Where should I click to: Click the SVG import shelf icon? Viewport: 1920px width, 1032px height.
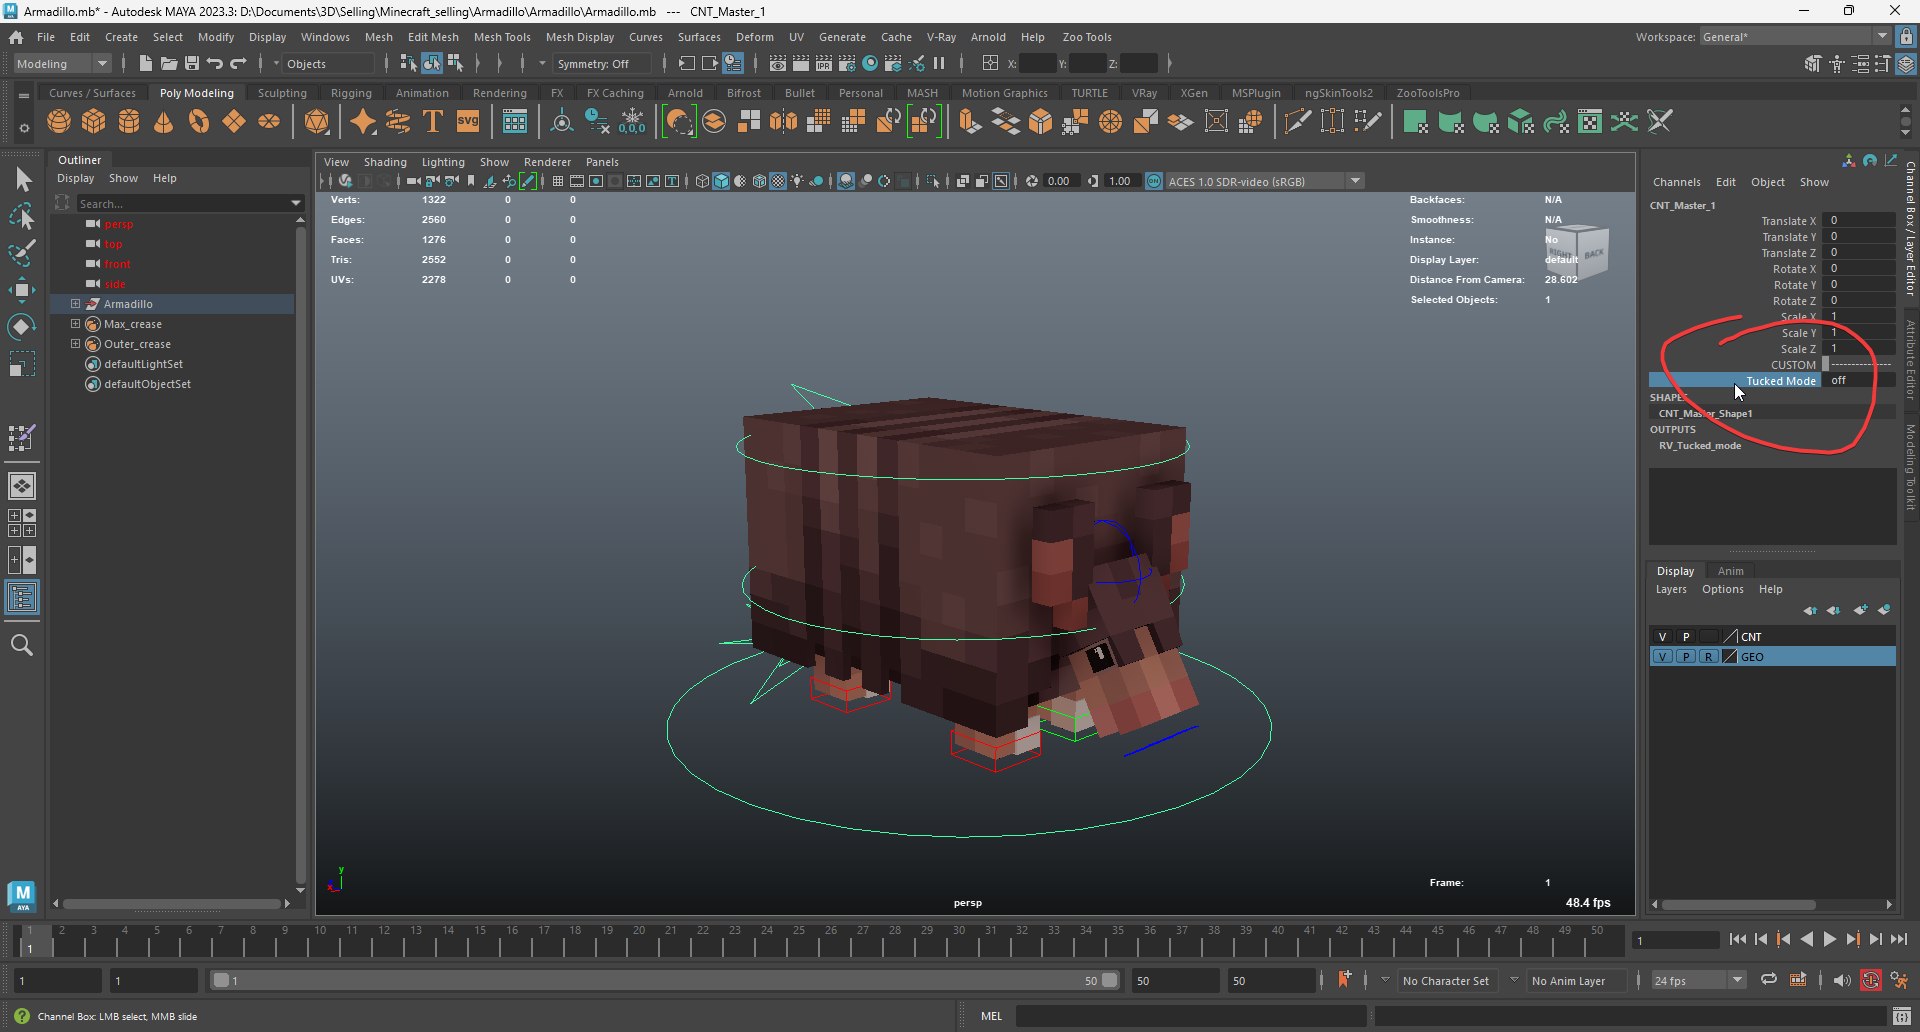point(468,122)
